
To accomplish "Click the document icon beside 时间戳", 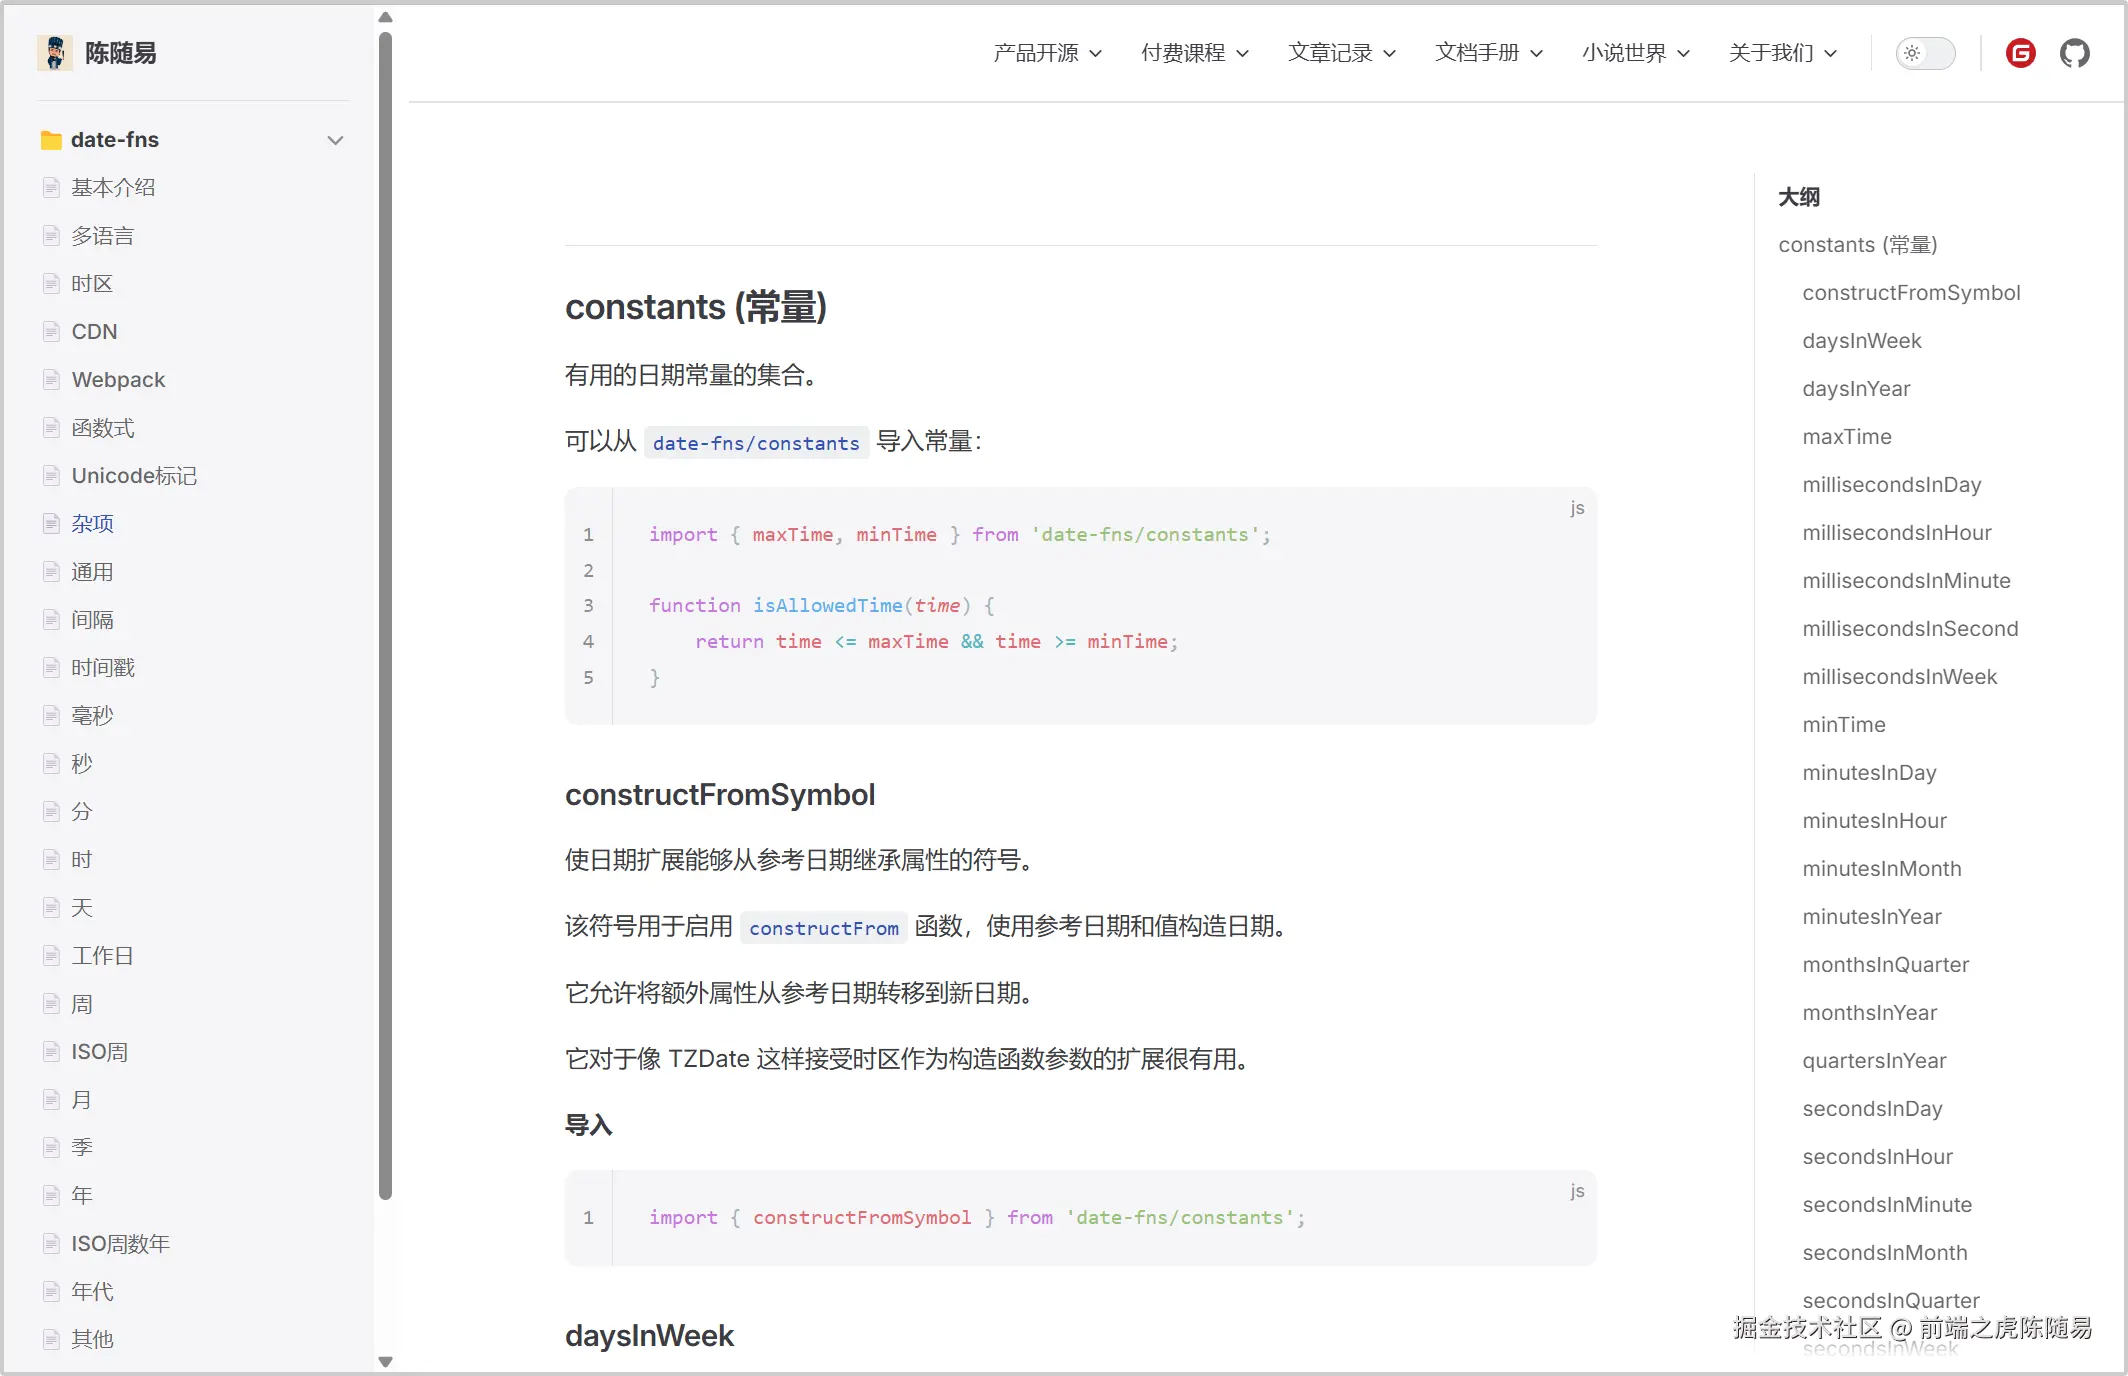I will (53, 667).
